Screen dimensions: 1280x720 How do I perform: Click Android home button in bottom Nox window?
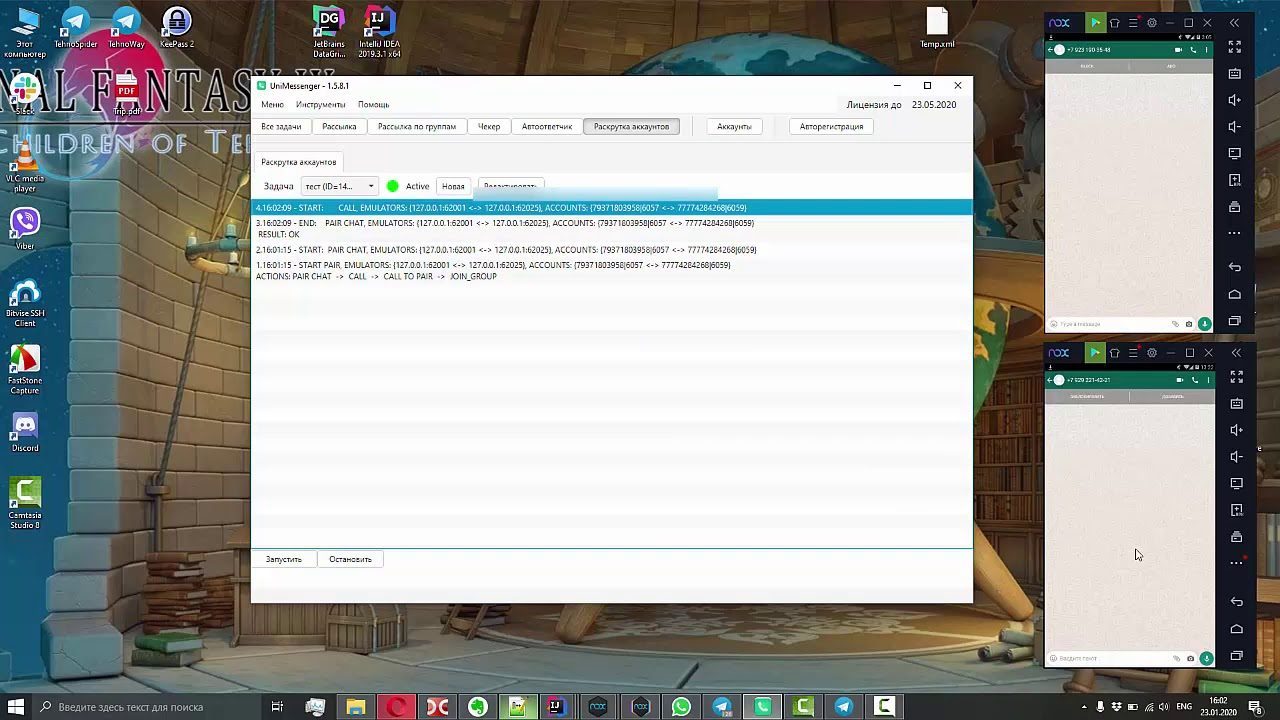pyautogui.click(x=1236, y=629)
